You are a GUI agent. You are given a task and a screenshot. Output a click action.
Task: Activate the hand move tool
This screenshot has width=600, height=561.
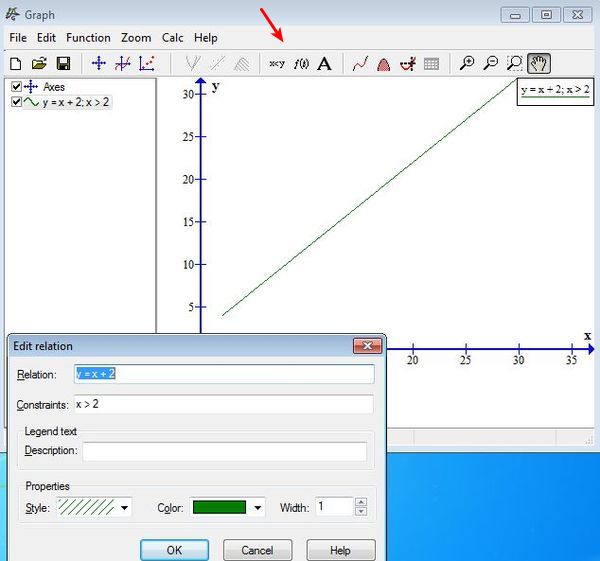click(x=539, y=64)
